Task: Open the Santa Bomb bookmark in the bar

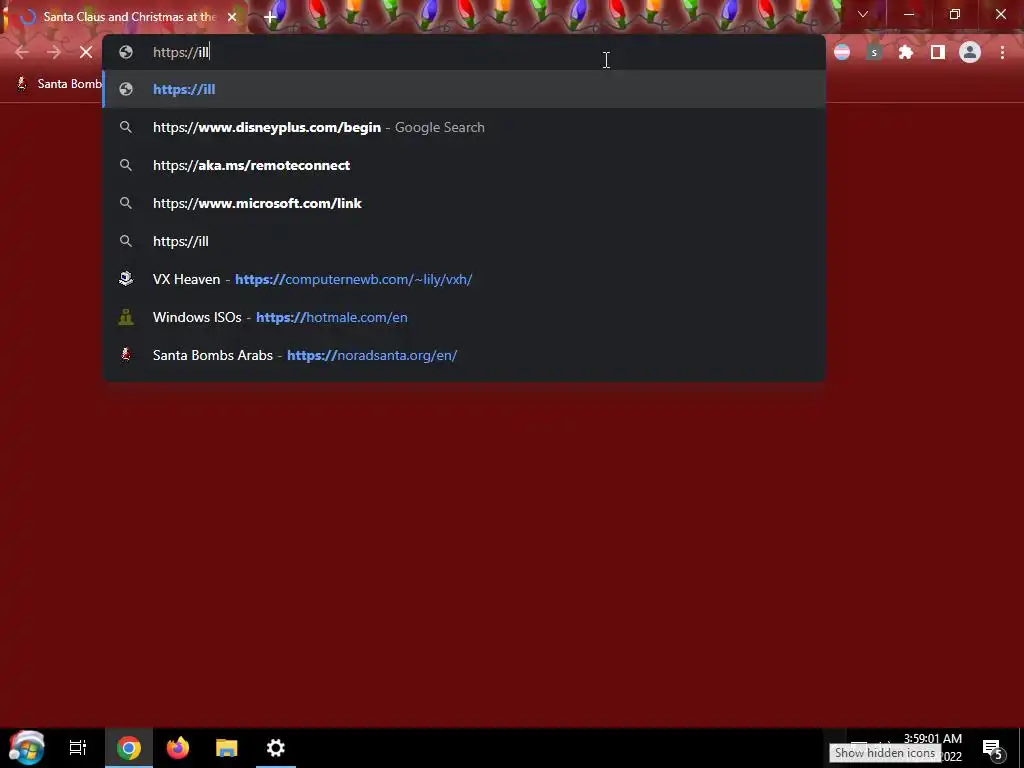Action: 60,84
